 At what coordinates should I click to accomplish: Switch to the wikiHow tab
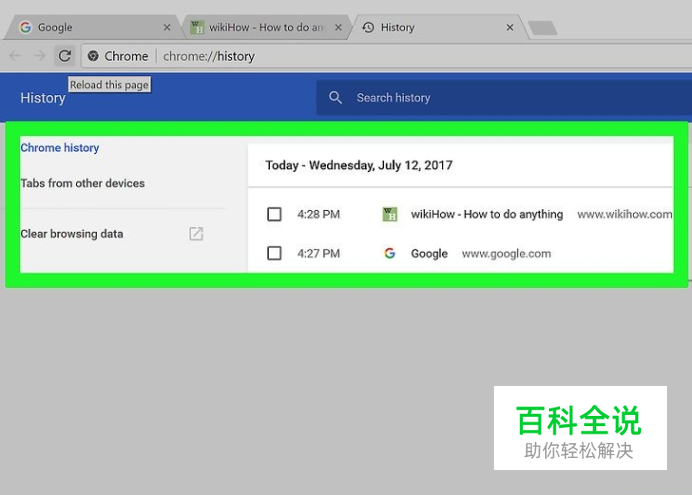266,27
